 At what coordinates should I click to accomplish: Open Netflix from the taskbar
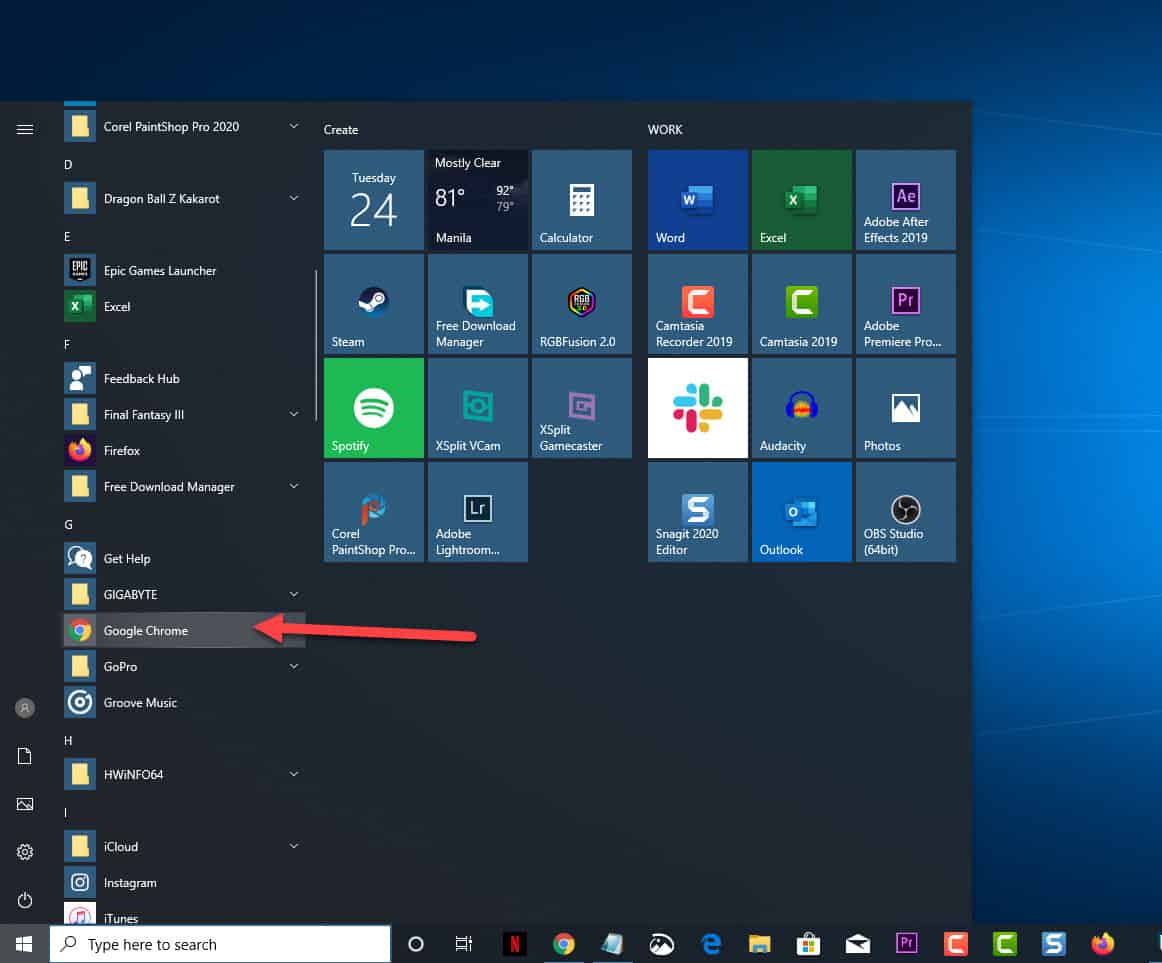pyautogui.click(x=514, y=944)
